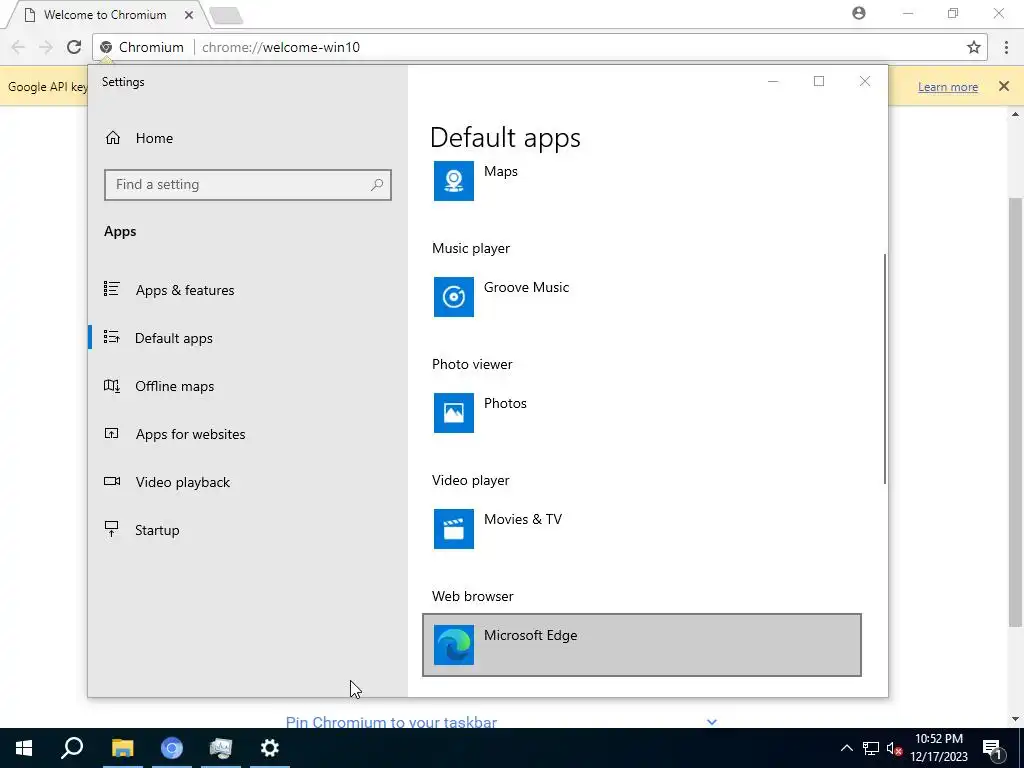This screenshot has height=768, width=1024.
Task: Open the Windows Start menu
Action: coord(24,748)
